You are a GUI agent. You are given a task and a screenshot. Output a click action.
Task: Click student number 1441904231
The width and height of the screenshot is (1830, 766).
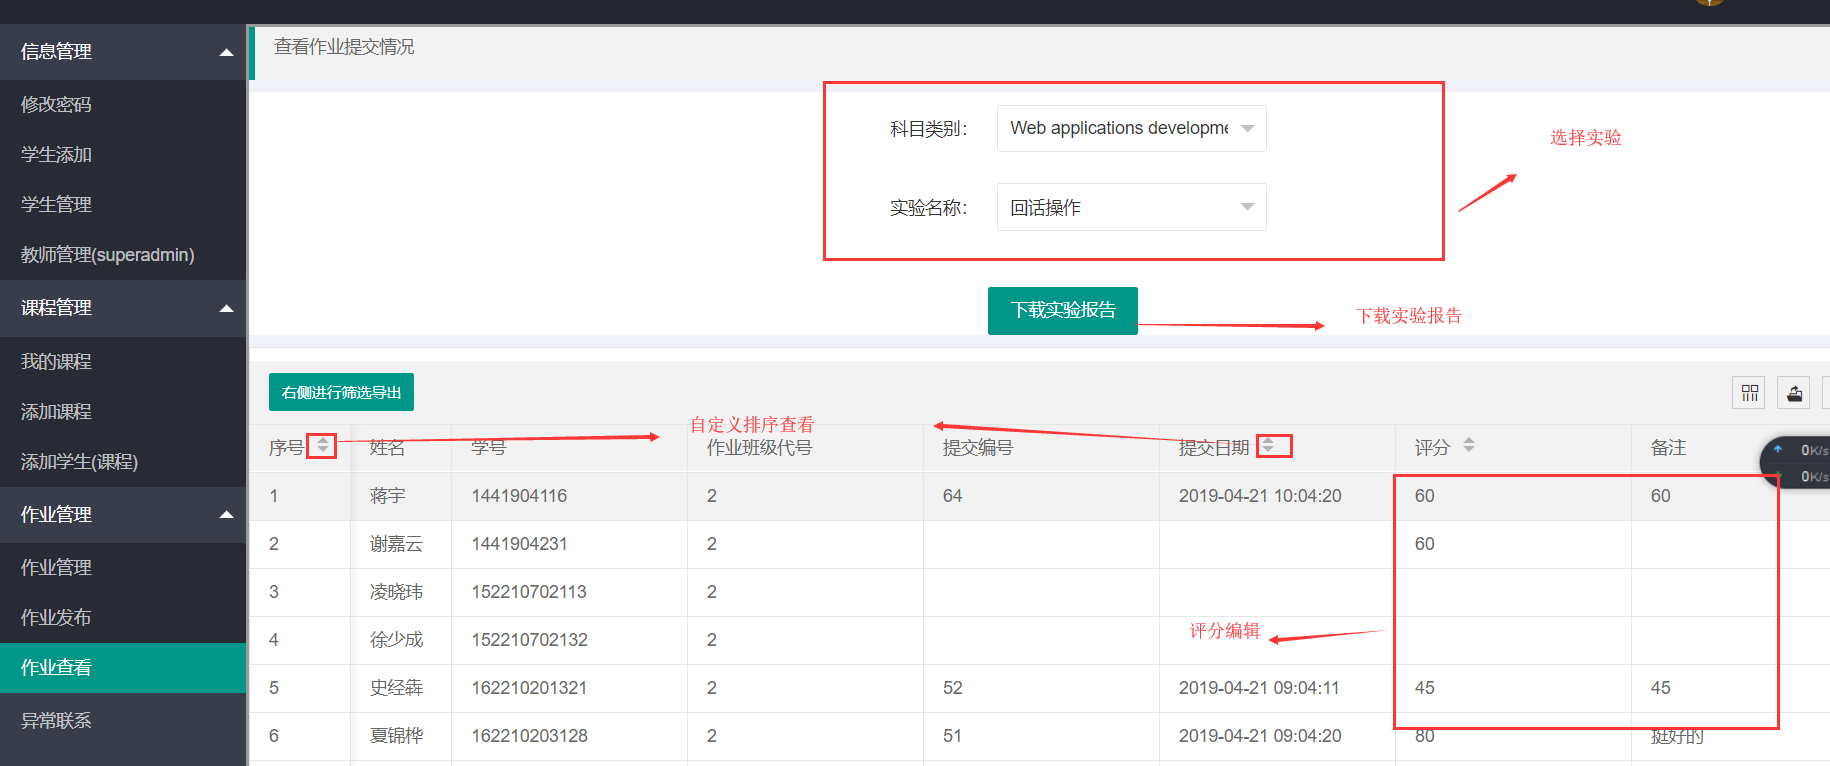519,544
